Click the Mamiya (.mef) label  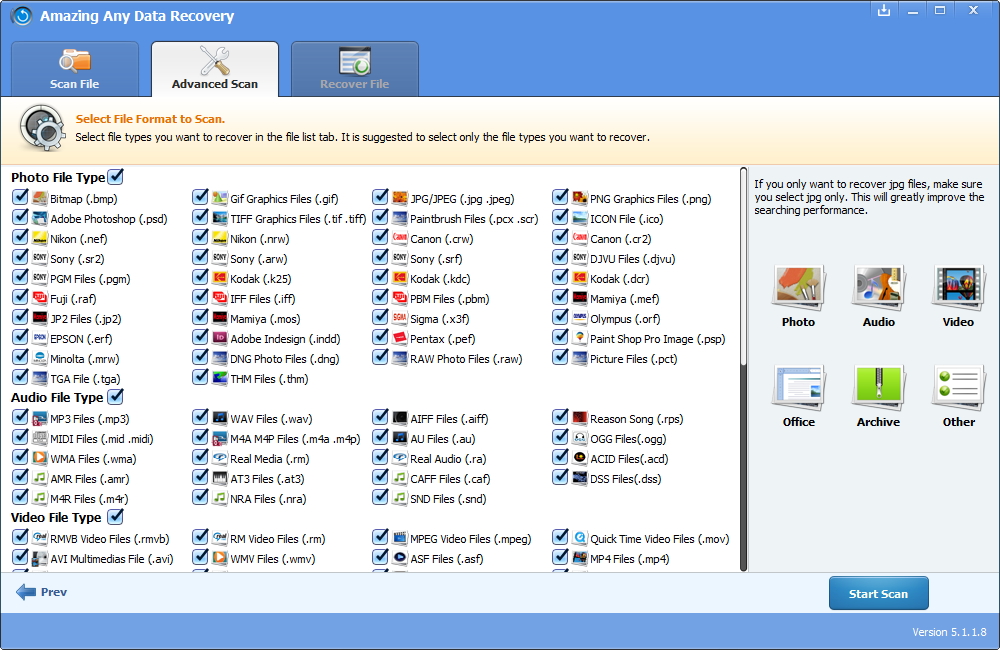[624, 299]
